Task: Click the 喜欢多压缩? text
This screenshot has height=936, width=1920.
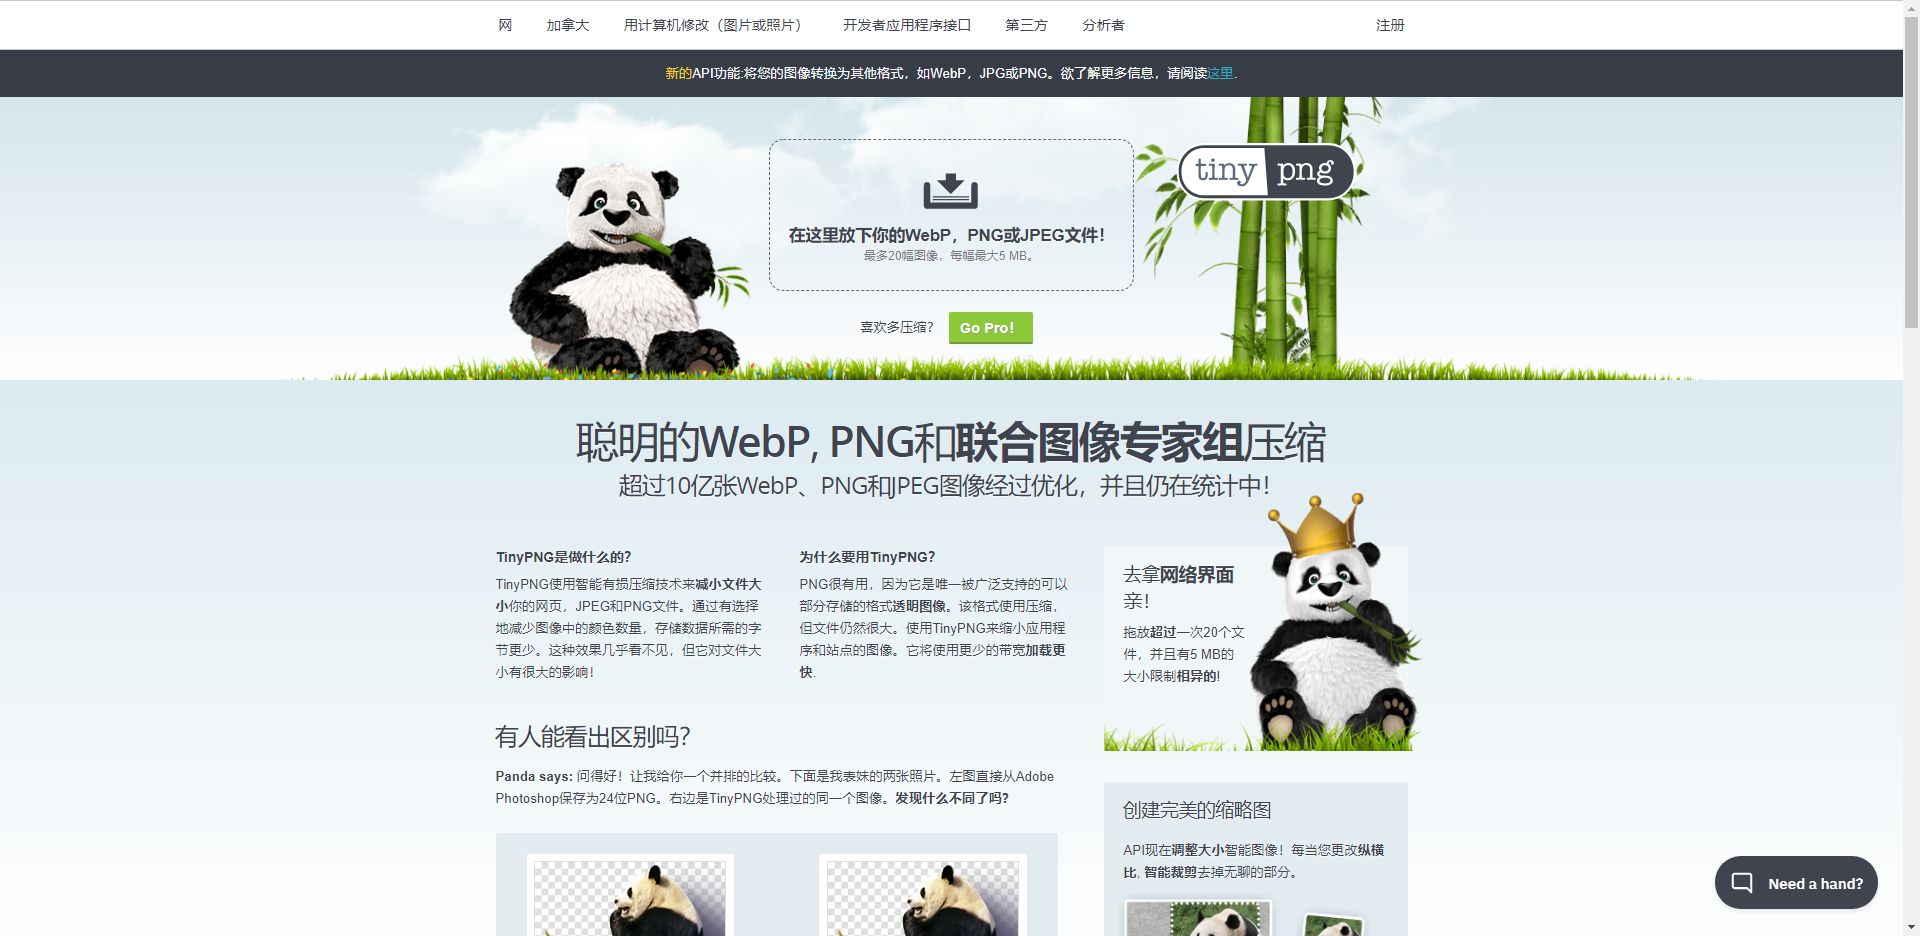Action: pyautogui.click(x=897, y=327)
